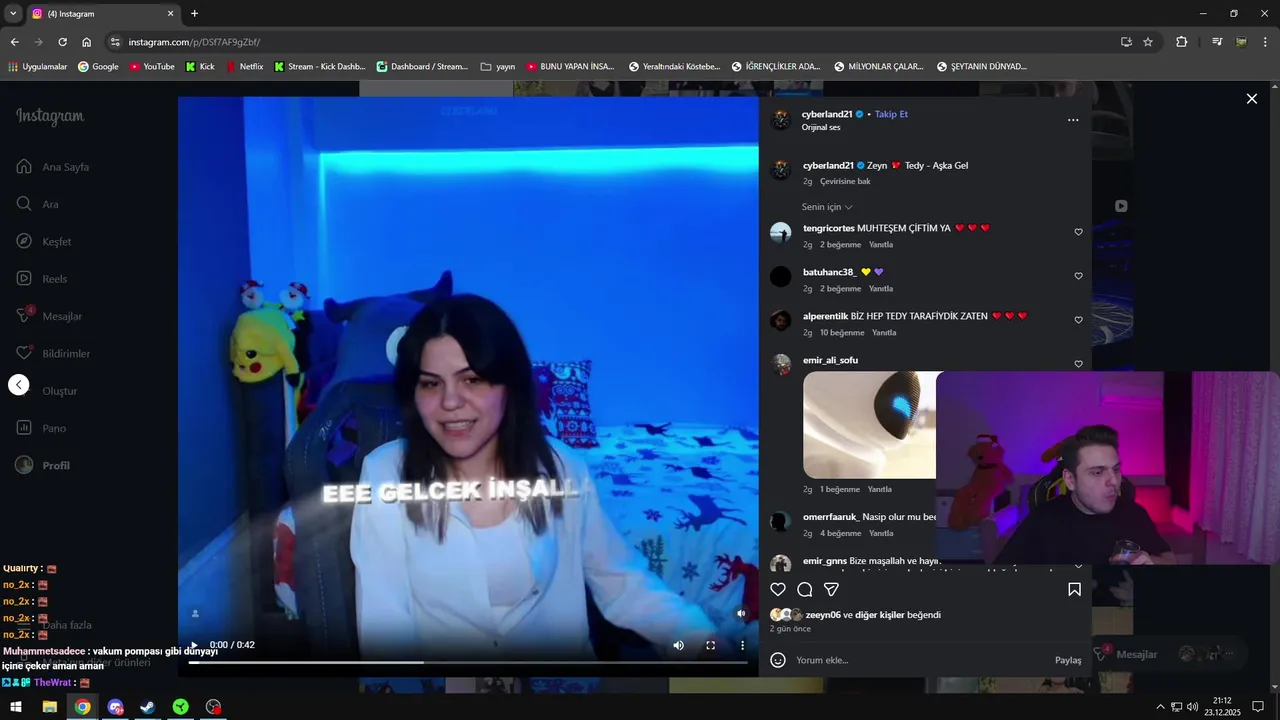Open the emoji picker in comment box

tap(778, 660)
